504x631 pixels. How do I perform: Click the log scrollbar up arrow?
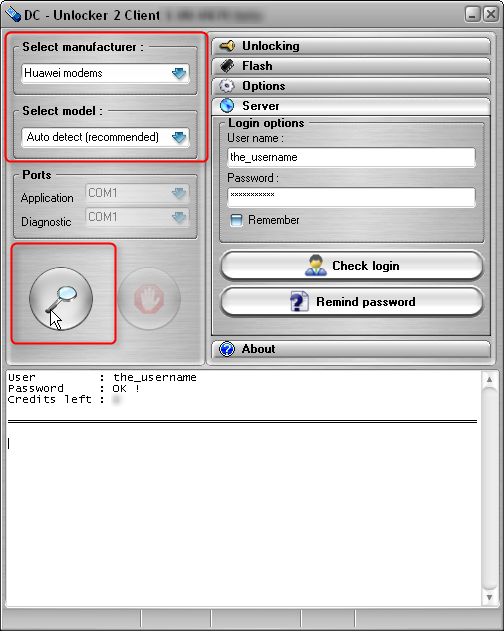[x=490, y=379]
